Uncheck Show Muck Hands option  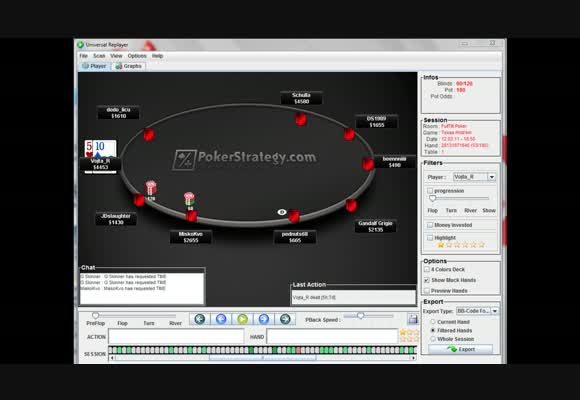point(427,280)
